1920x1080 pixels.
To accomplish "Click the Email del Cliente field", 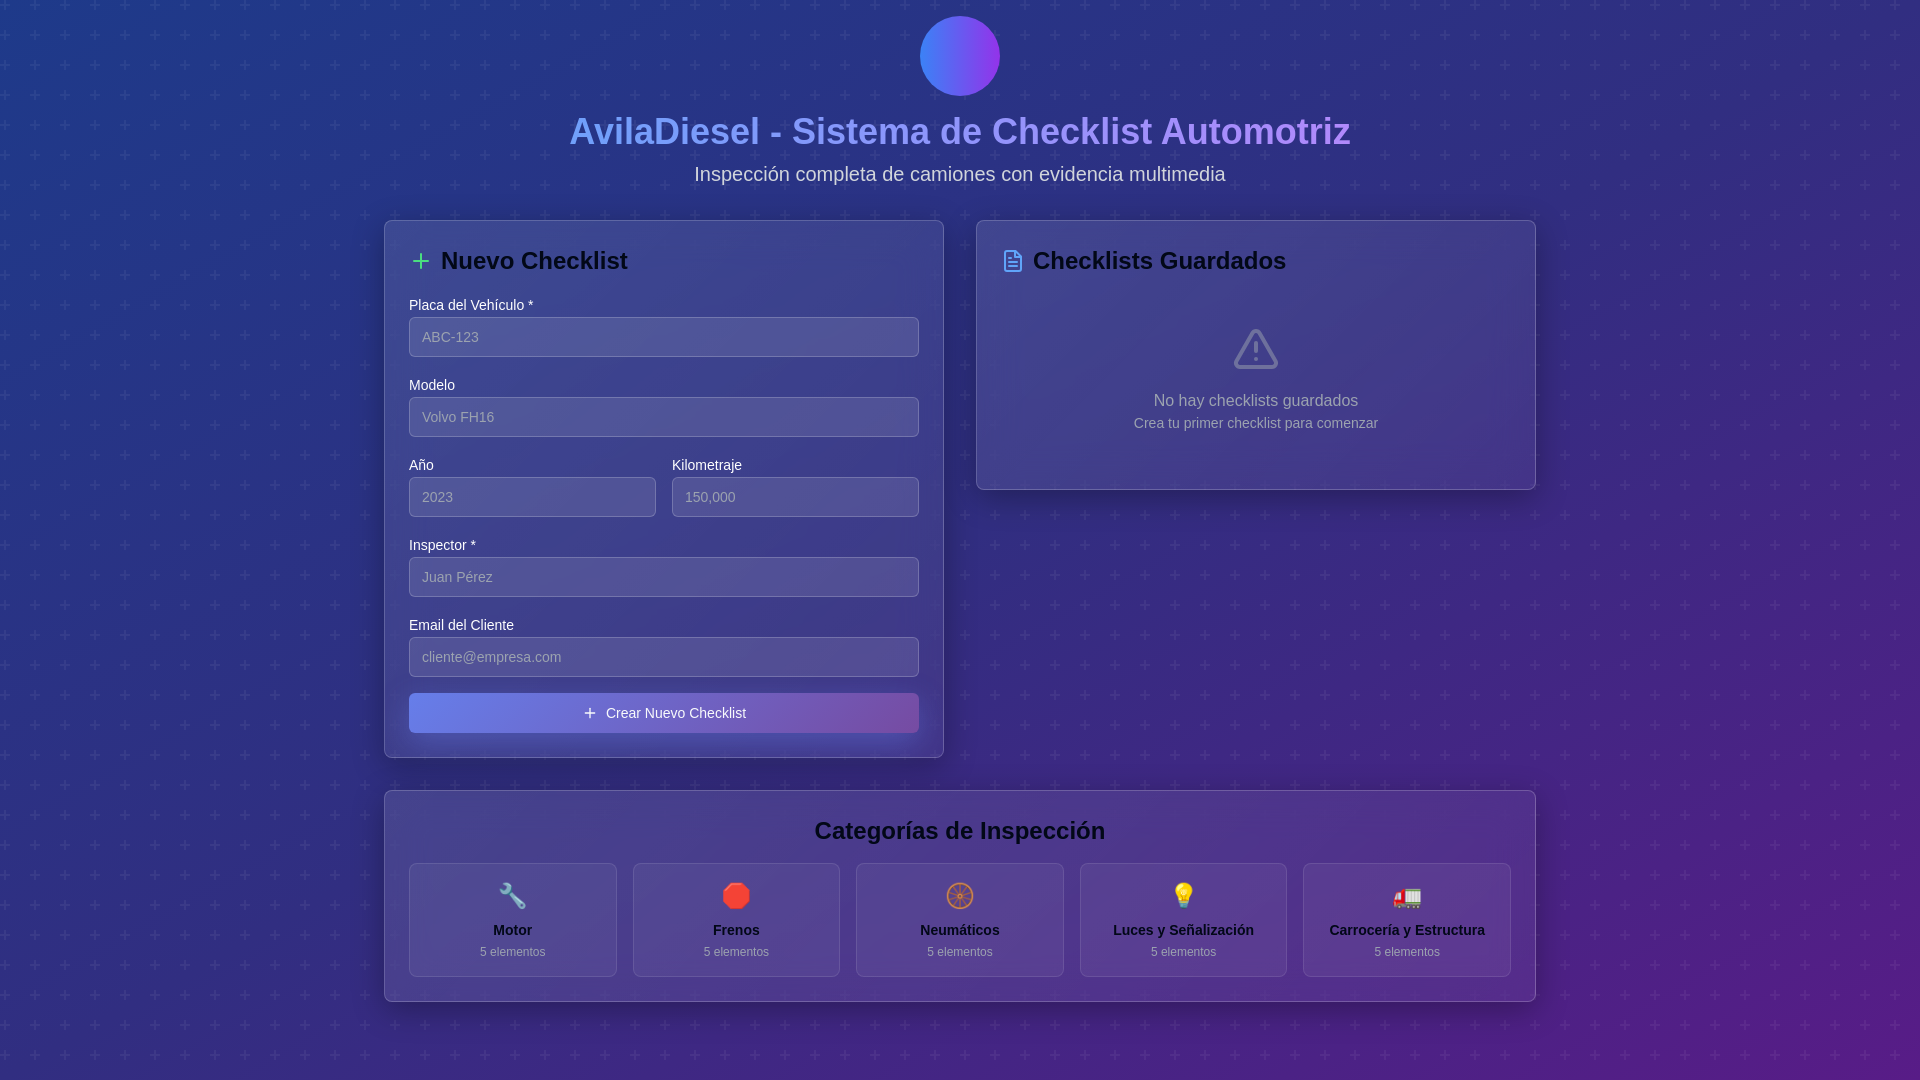I will [664, 657].
